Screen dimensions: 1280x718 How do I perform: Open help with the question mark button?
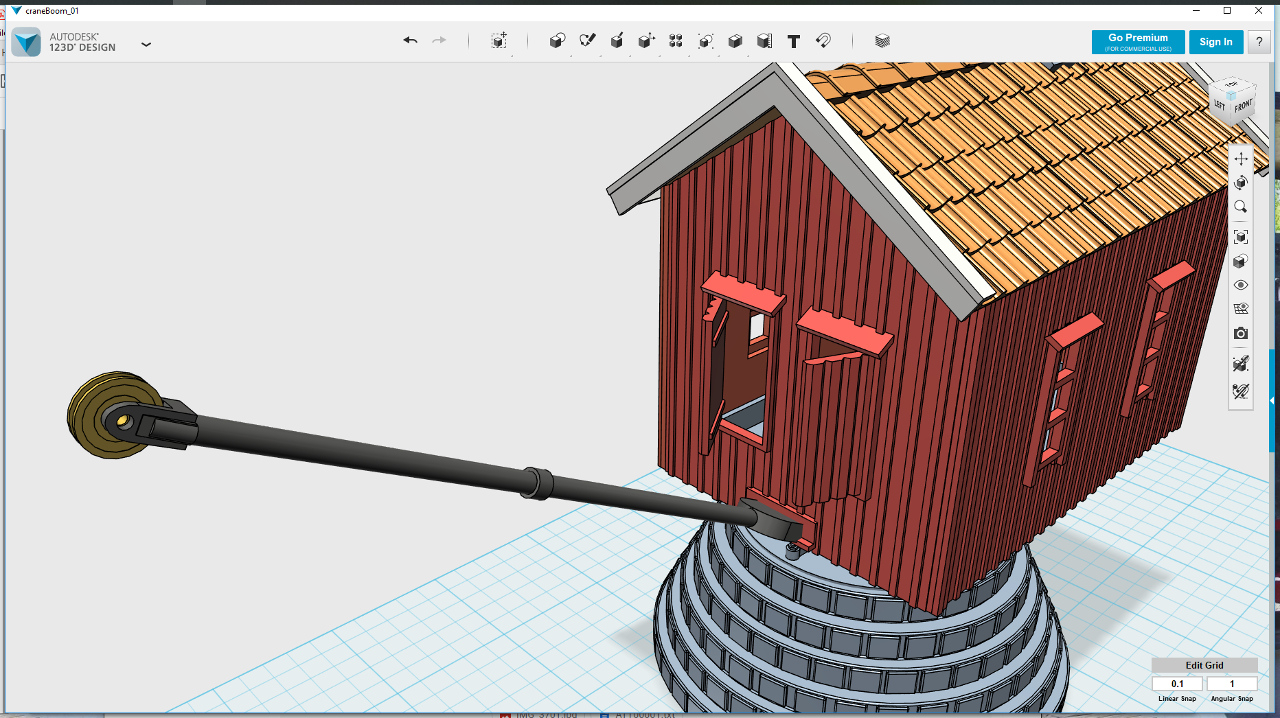coord(1258,42)
